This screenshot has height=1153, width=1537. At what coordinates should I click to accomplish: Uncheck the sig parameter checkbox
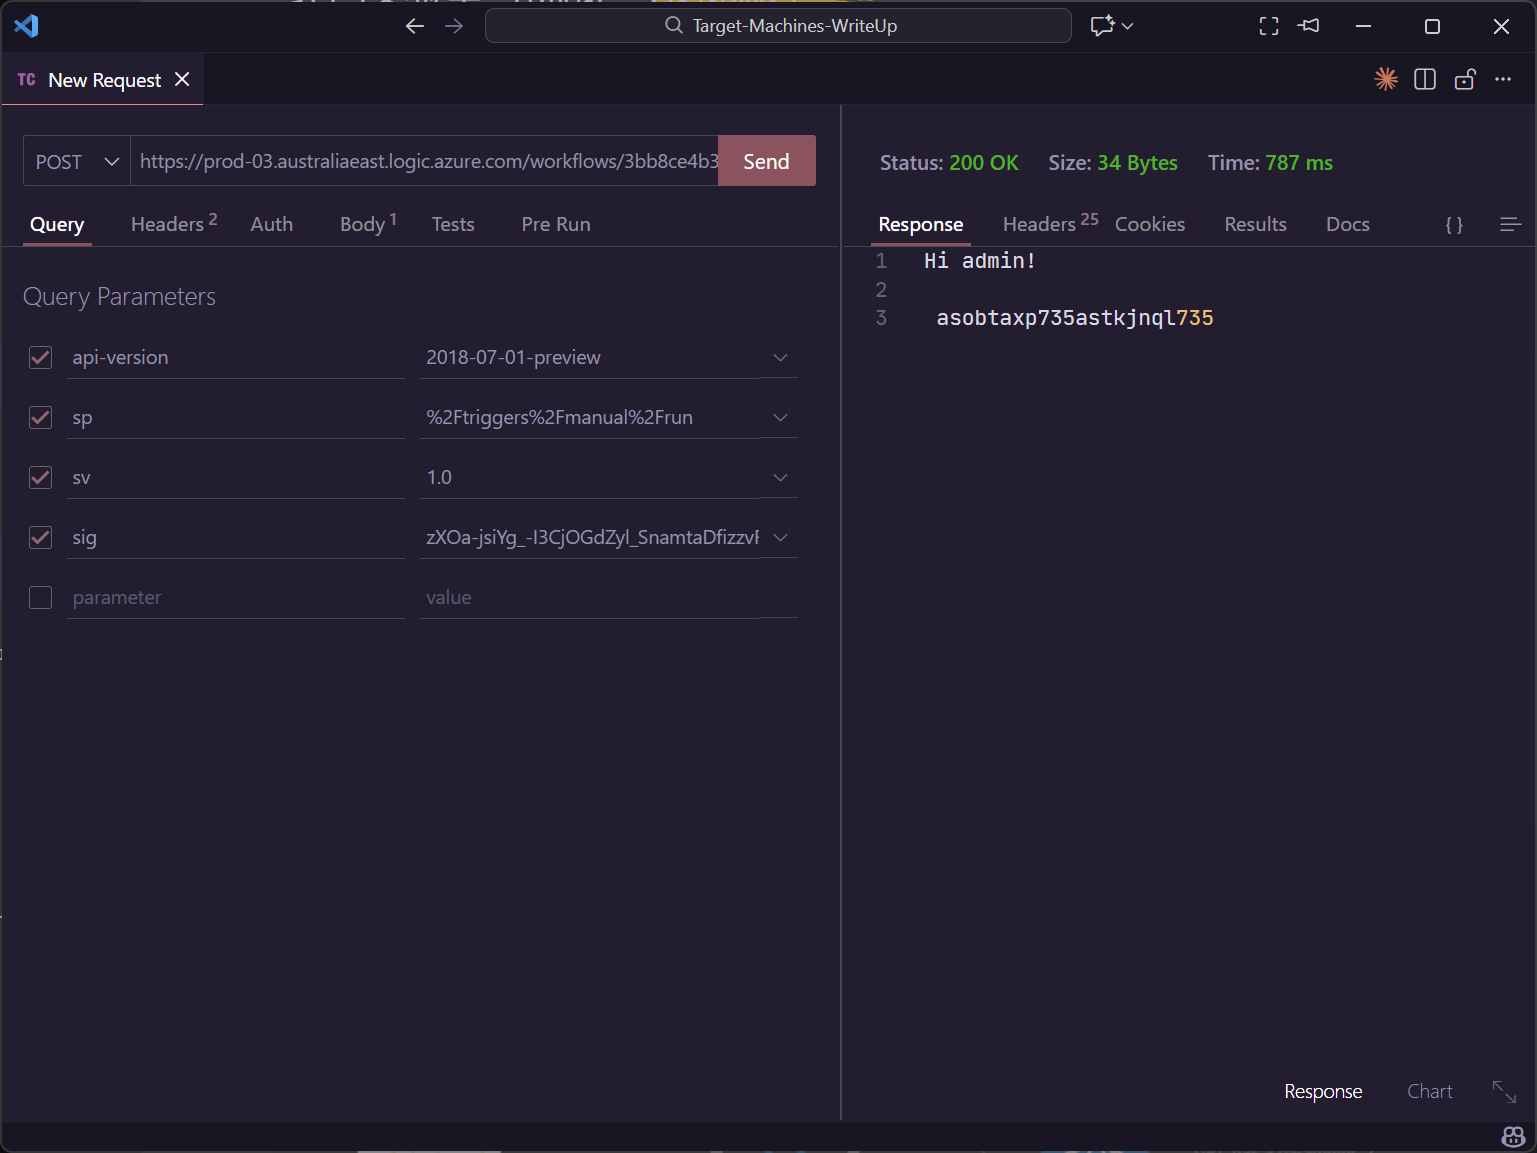(x=41, y=538)
